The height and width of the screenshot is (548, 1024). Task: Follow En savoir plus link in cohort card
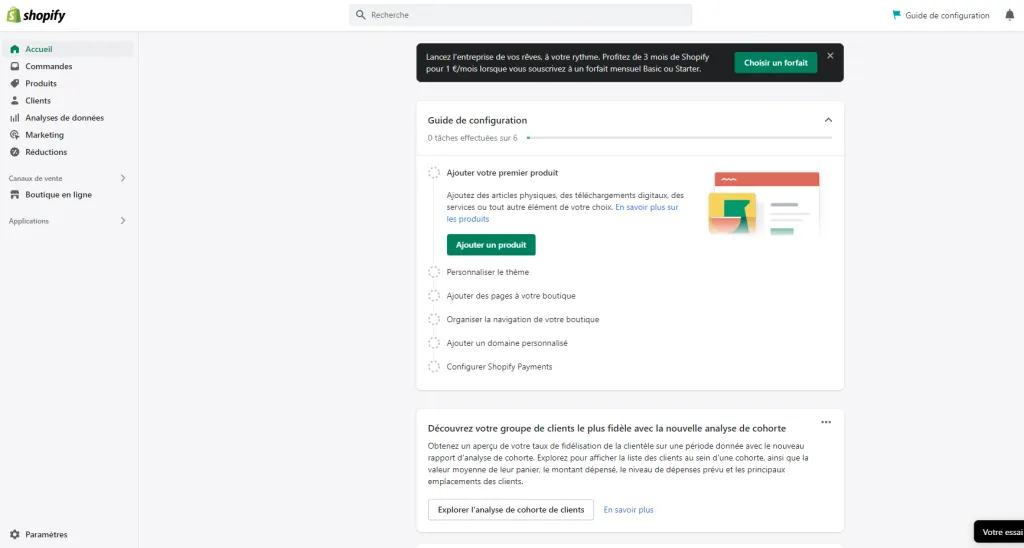coord(628,509)
